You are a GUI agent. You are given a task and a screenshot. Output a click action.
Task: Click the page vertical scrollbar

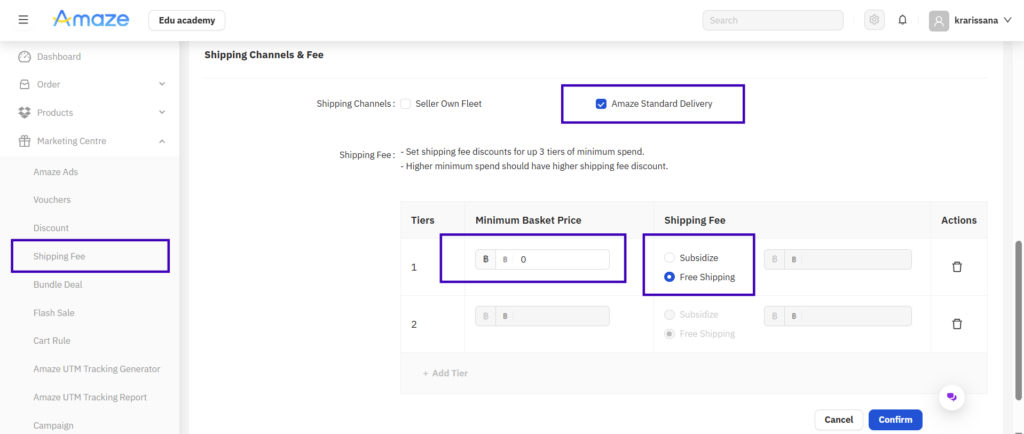click(x=1017, y=320)
